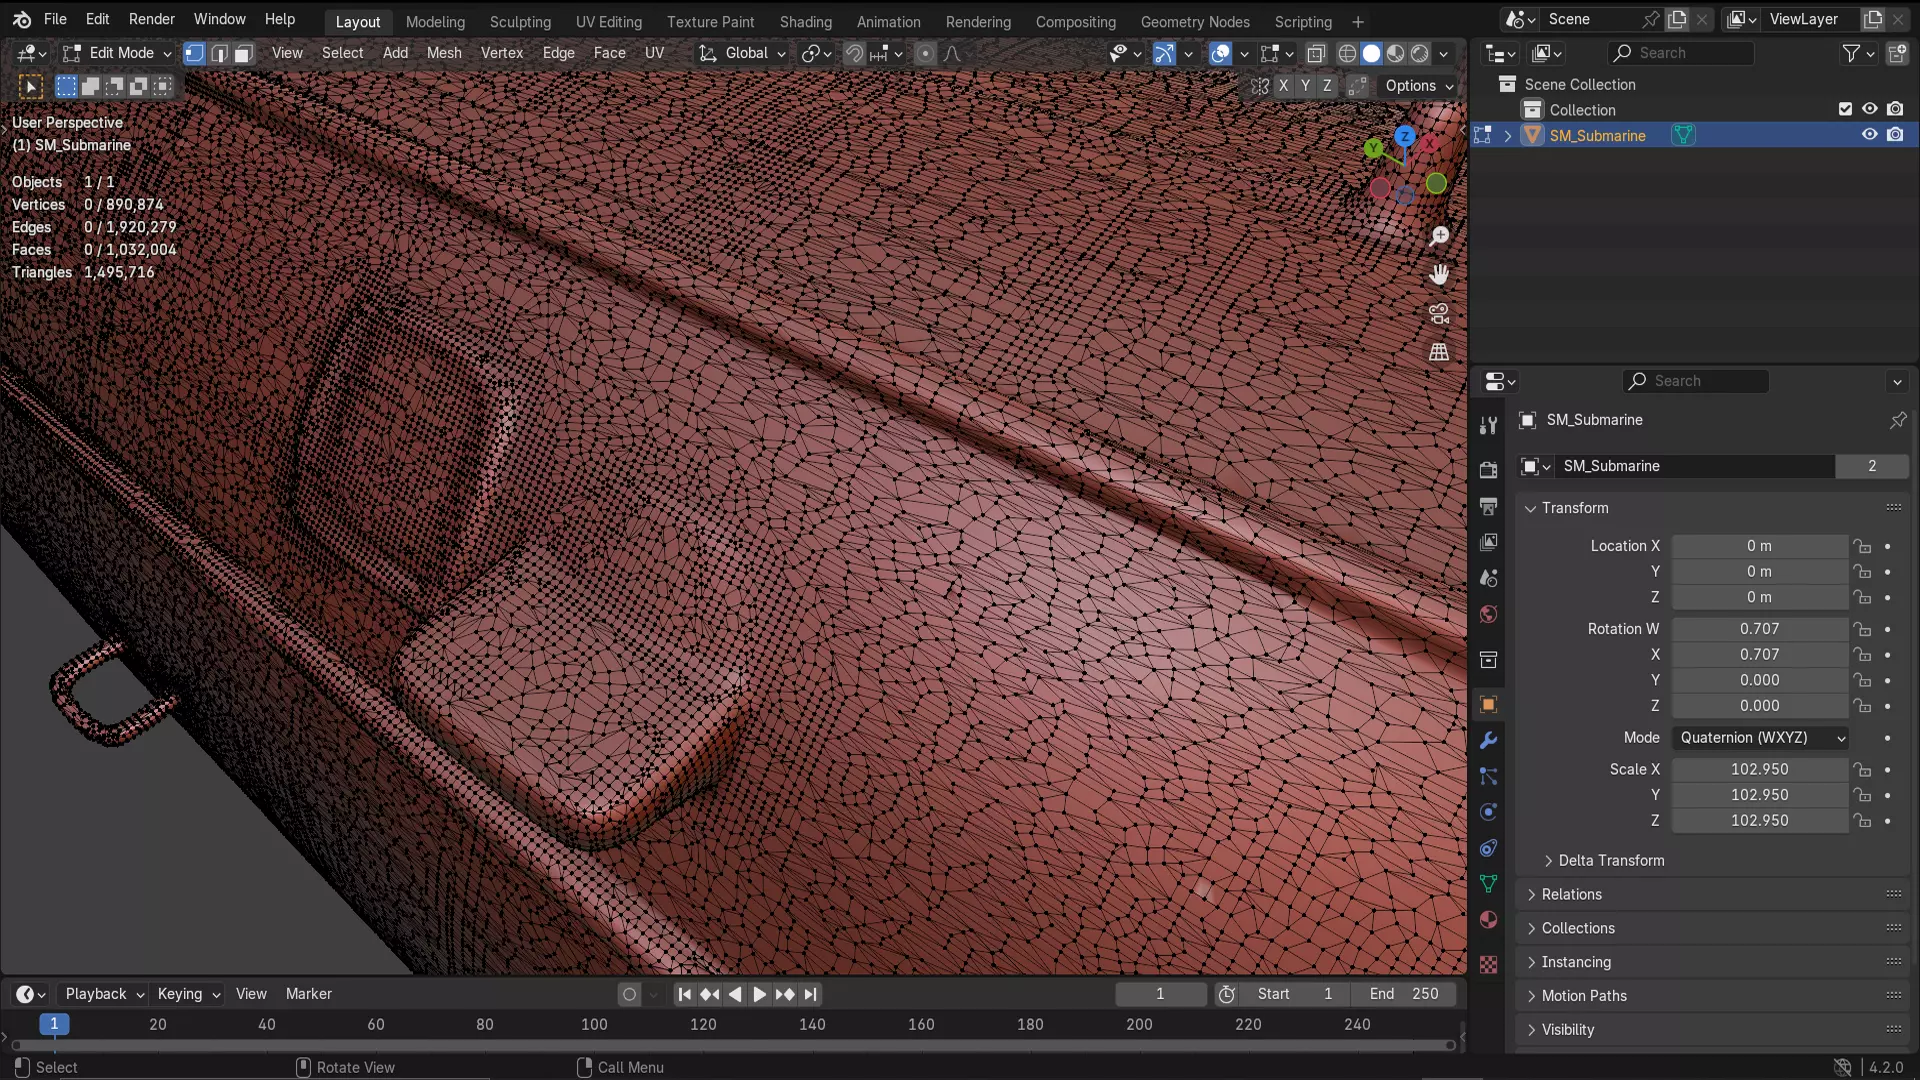This screenshot has width=1920, height=1080.
Task: Click the Scale X value slider
Action: tap(1759, 770)
